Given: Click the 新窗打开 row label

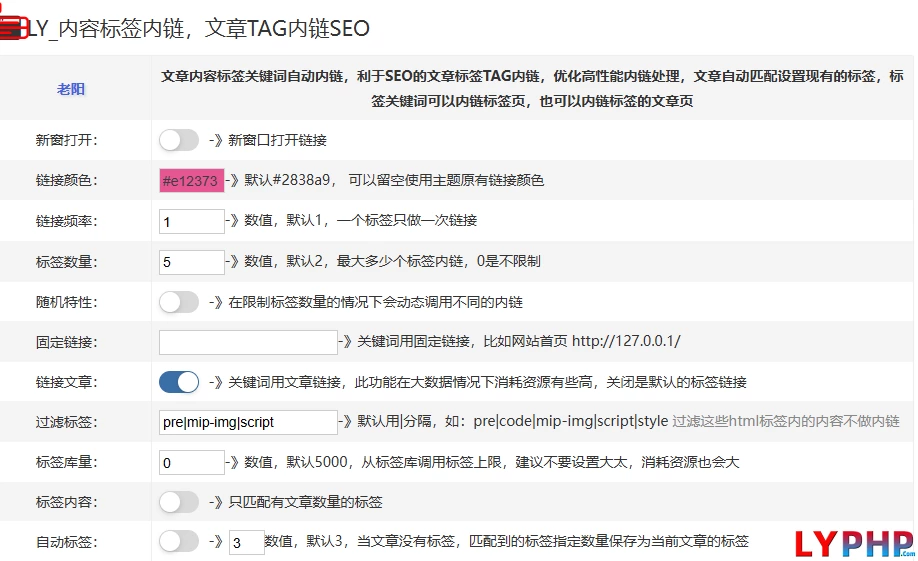Looking at the screenshot, I should [66, 140].
